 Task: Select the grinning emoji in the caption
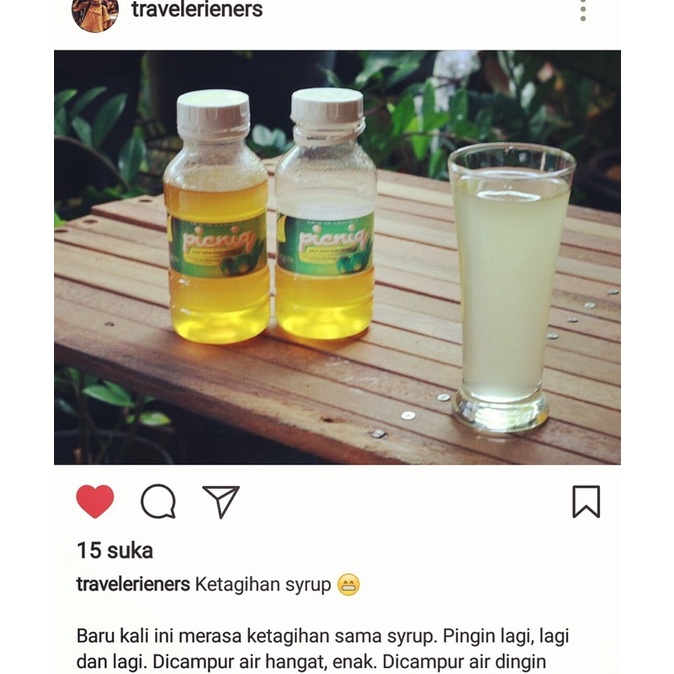point(349,585)
